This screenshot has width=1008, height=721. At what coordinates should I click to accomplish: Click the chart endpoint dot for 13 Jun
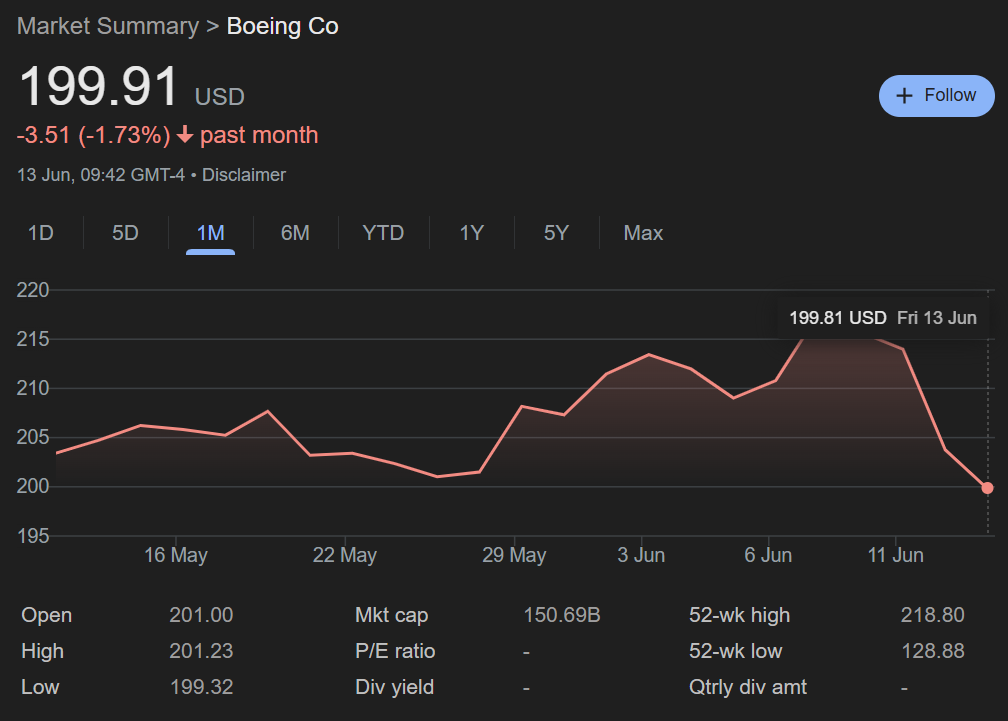(987, 488)
